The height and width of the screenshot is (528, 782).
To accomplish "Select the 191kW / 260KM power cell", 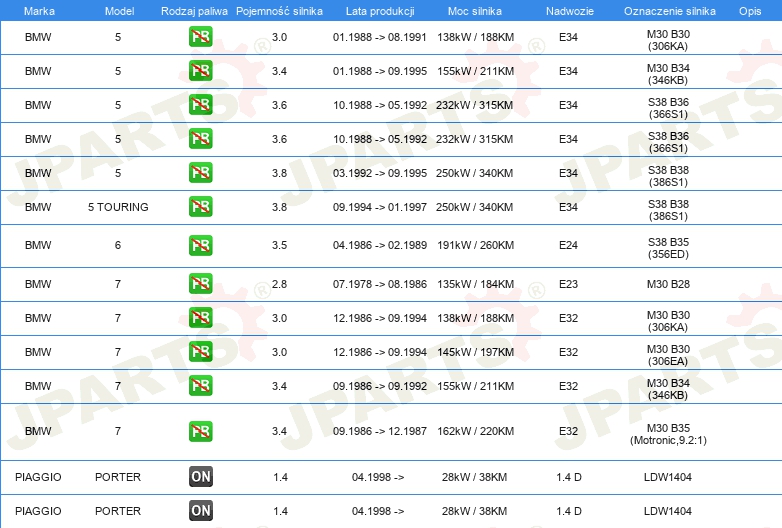I will point(475,245).
